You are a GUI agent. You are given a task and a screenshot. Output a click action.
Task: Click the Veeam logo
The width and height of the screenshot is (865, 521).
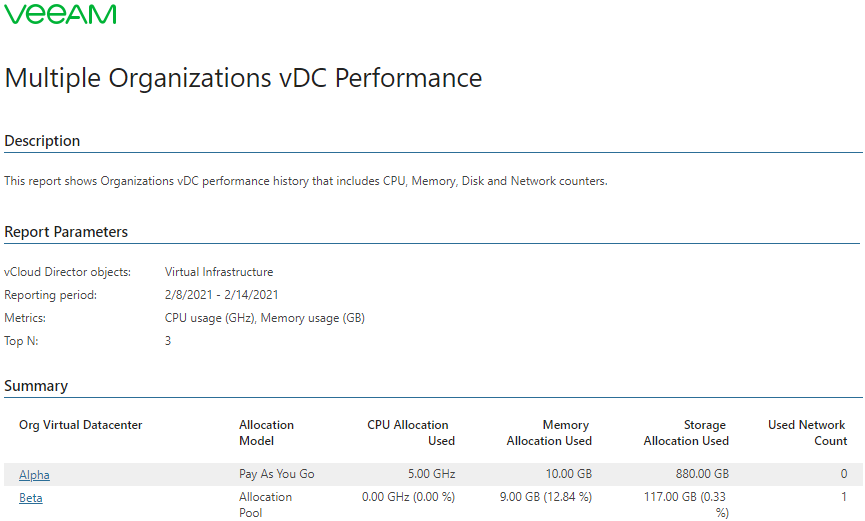pyautogui.click(x=60, y=14)
